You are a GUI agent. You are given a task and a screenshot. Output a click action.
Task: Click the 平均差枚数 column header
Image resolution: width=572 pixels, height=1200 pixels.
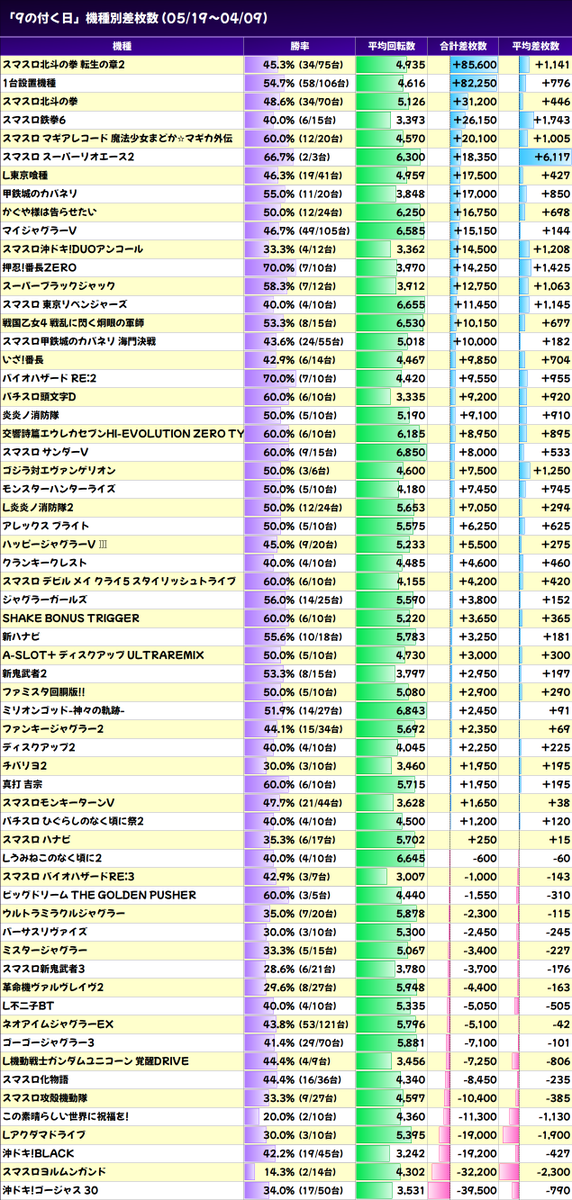point(535,46)
